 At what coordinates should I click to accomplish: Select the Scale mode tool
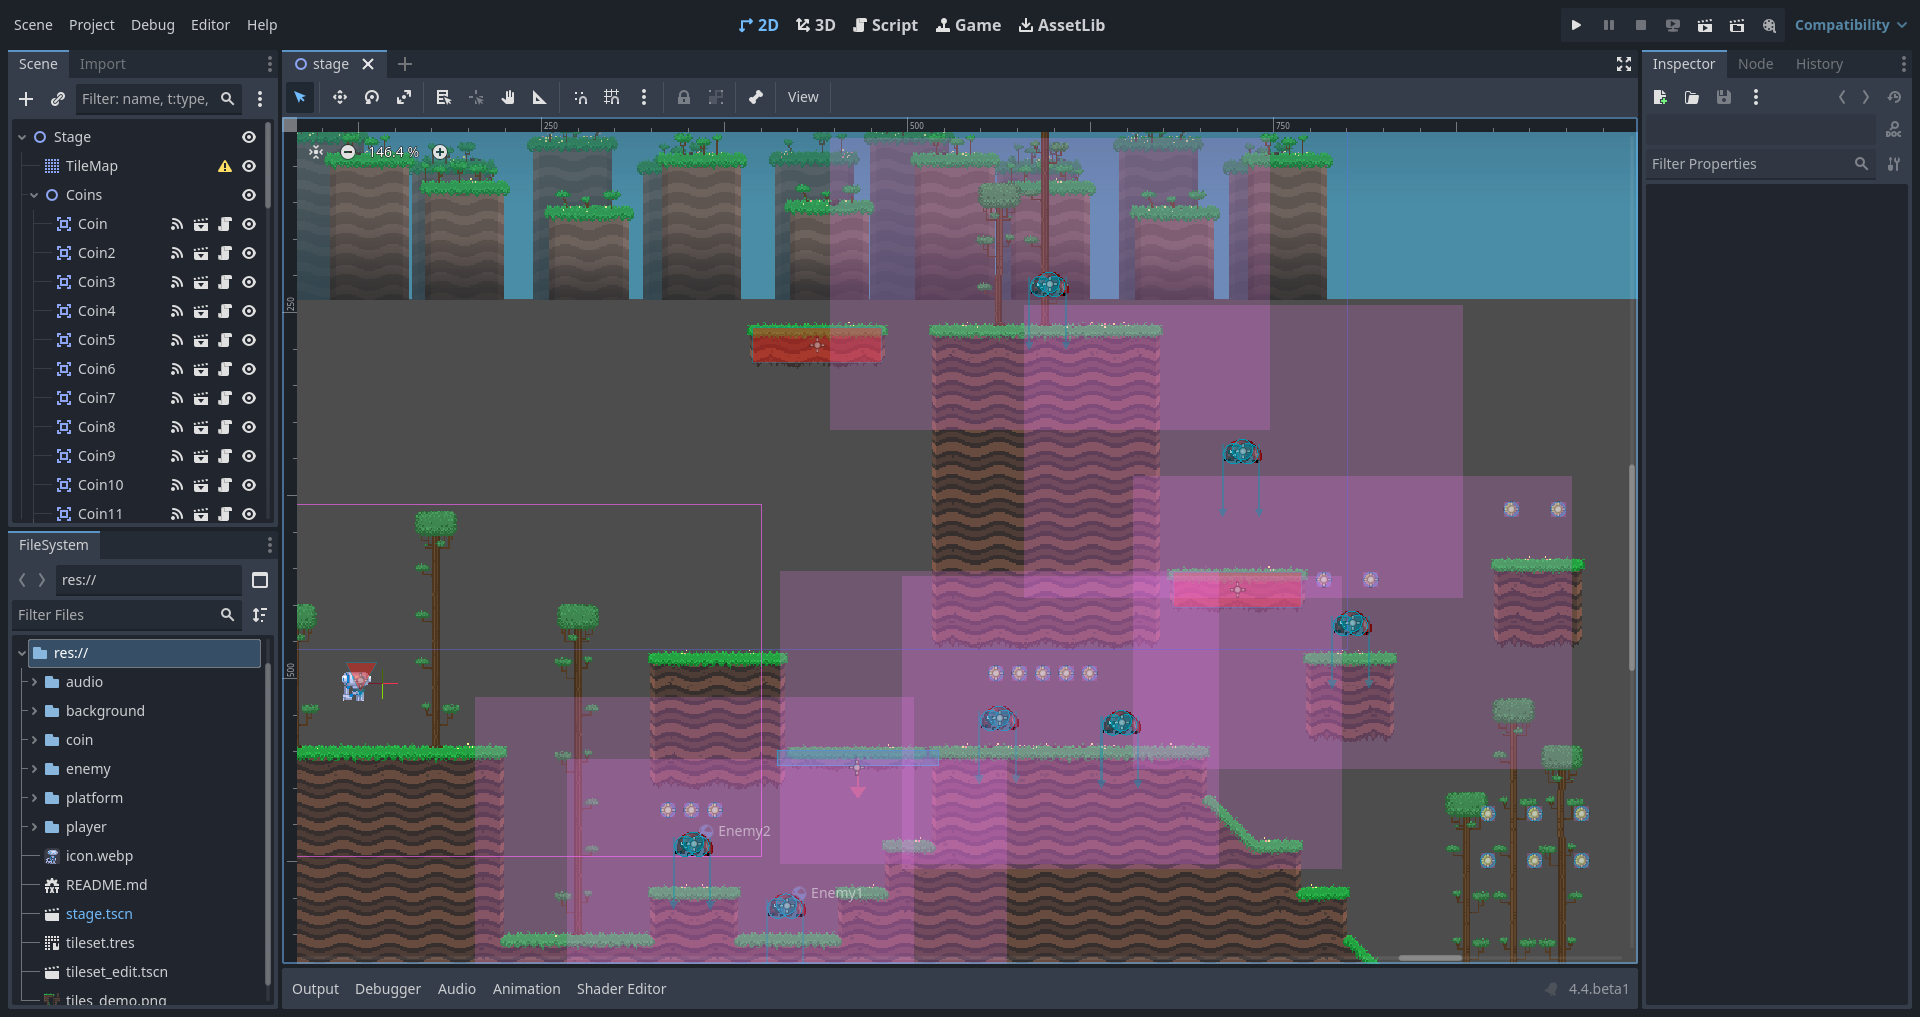click(404, 97)
